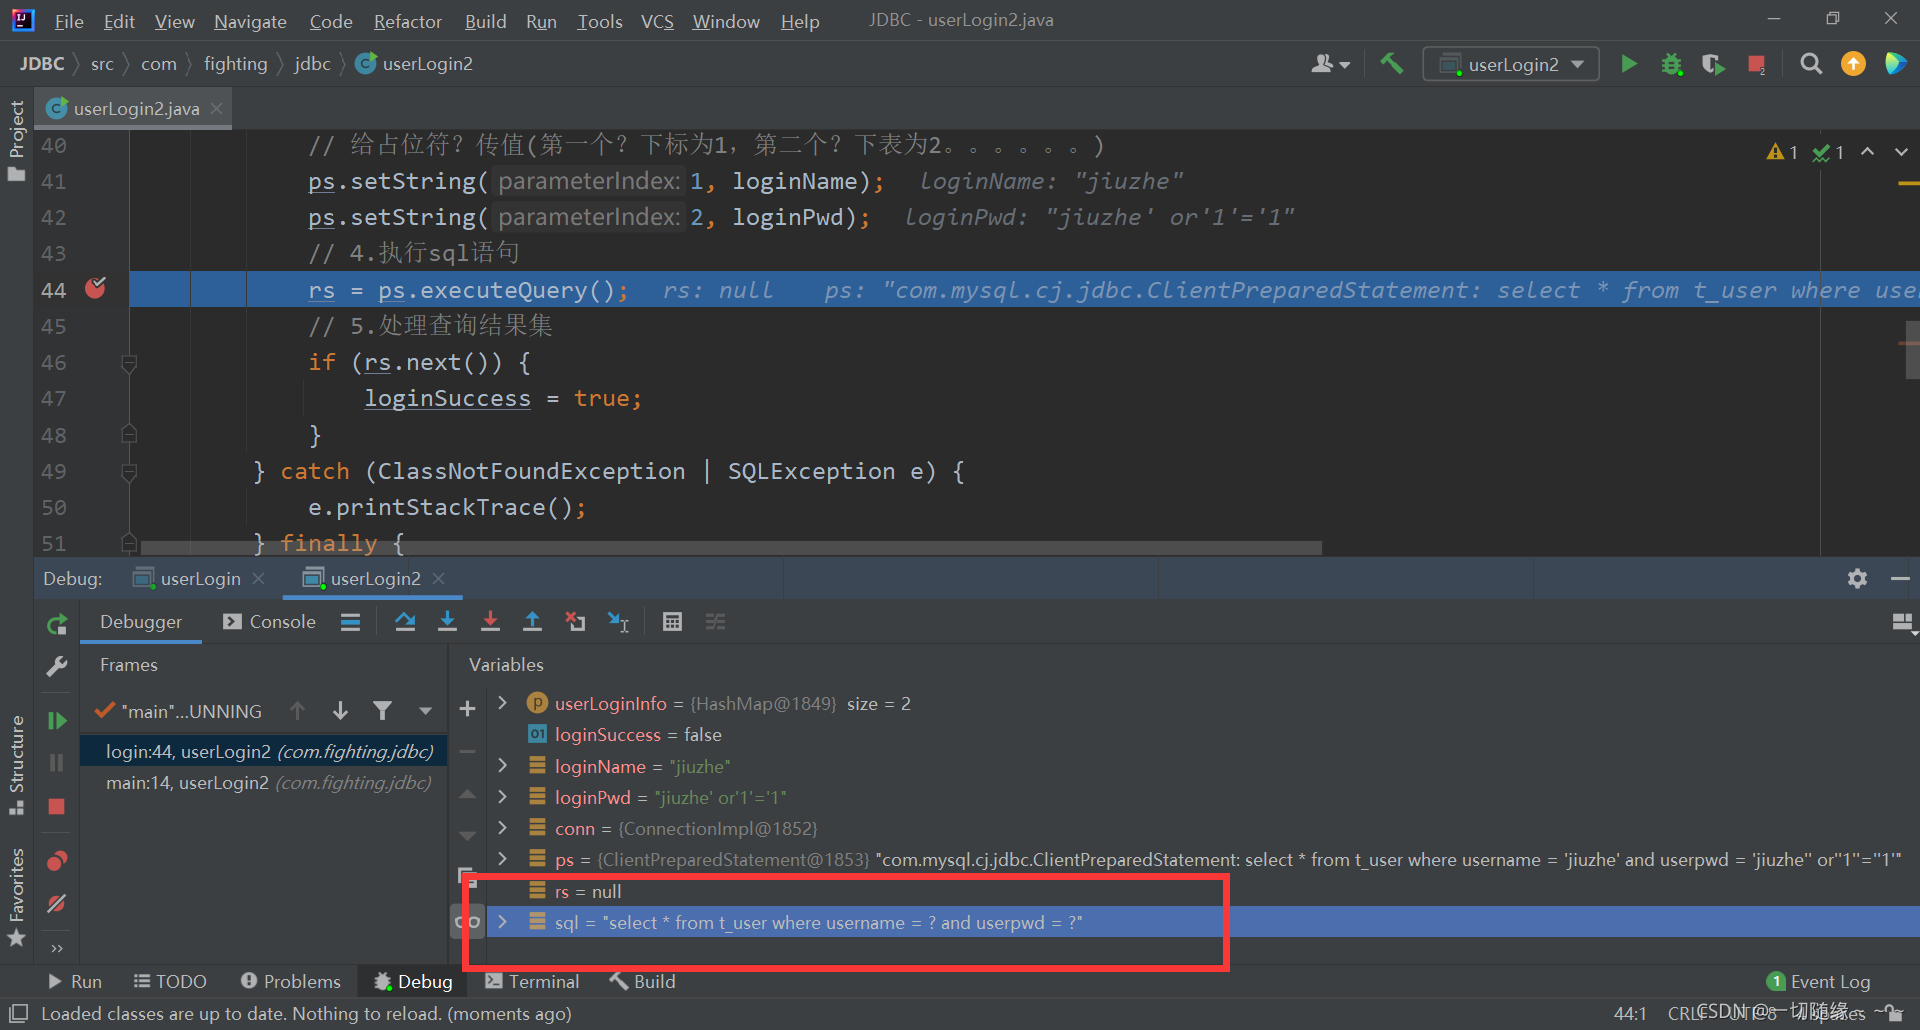
Task: Open TODO tool window
Action: (x=170, y=982)
